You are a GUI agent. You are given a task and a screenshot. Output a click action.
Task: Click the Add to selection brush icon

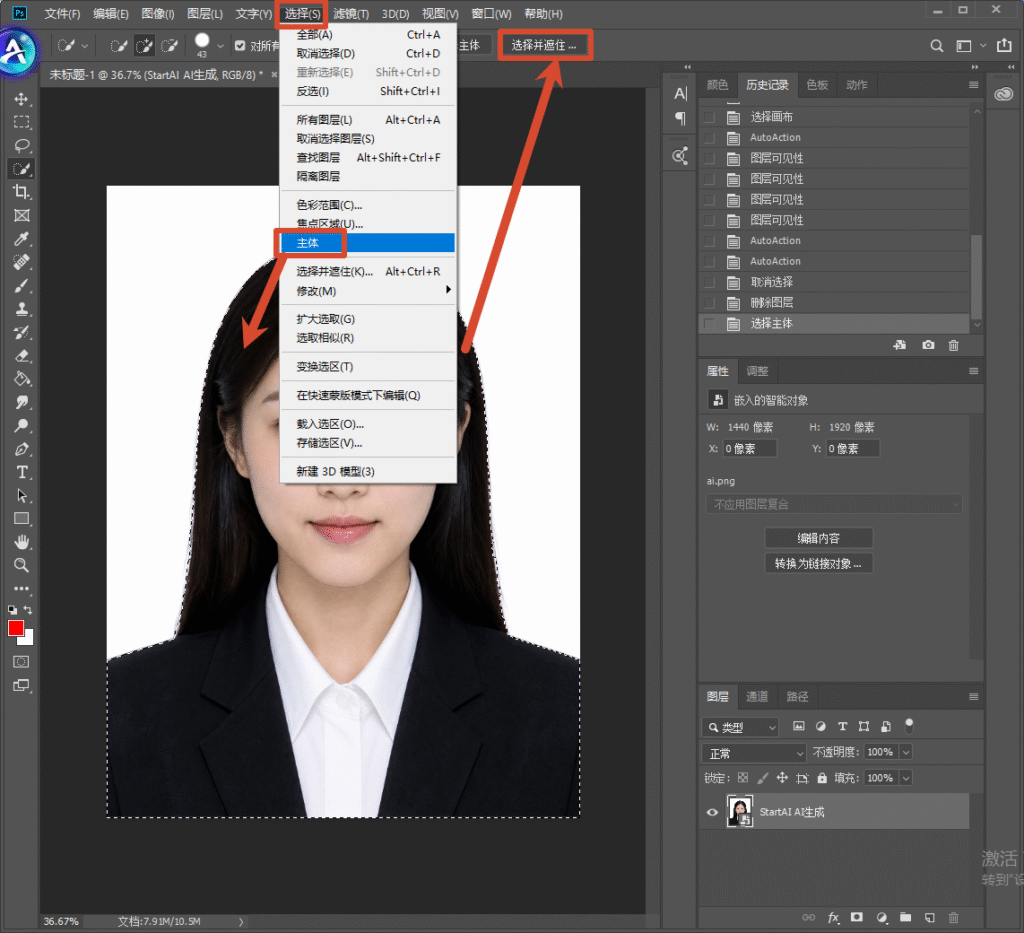coord(144,46)
